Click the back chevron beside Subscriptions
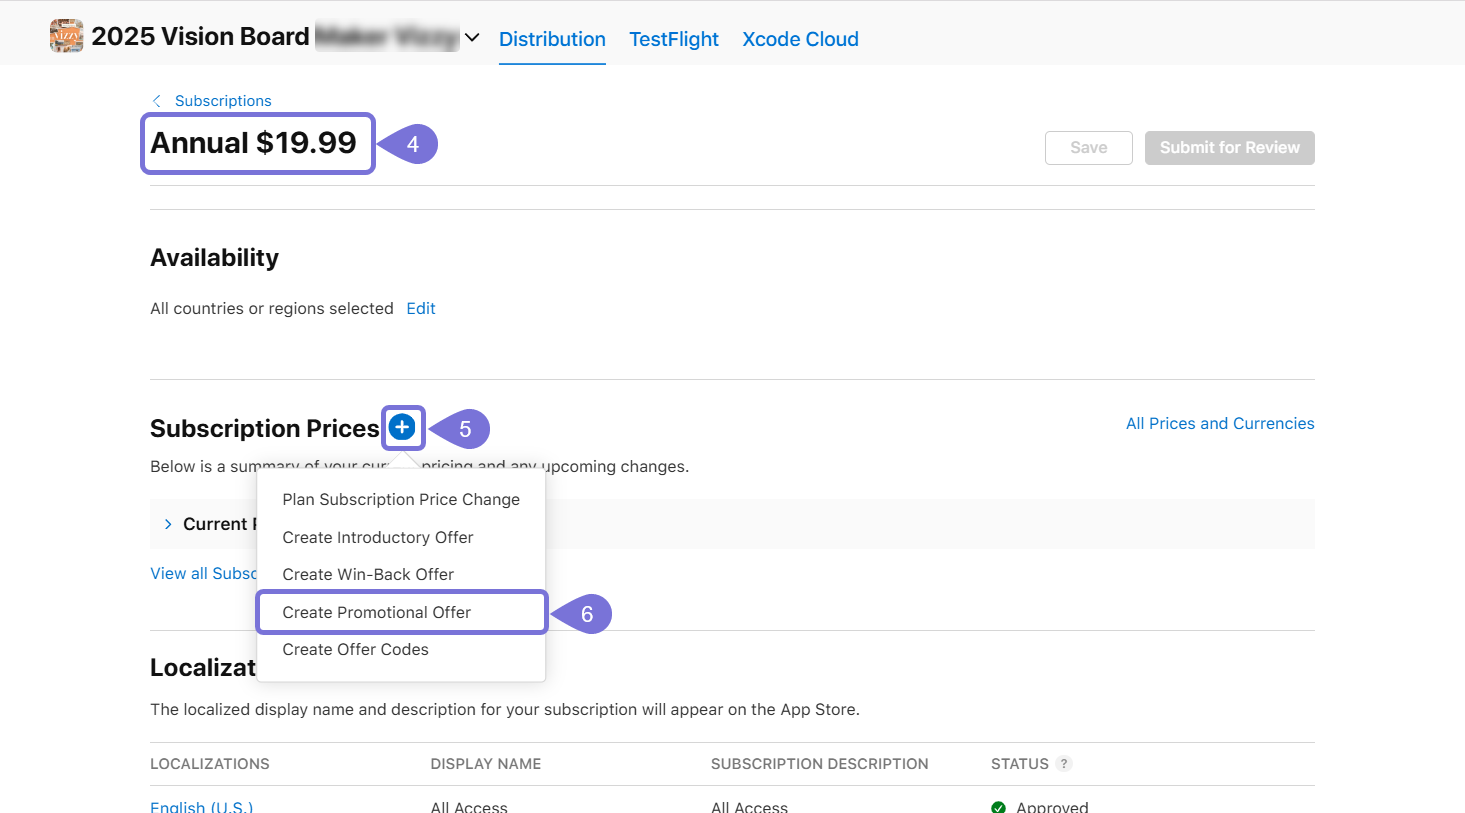This screenshot has width=1465, height=813. (x=156, y=100)
